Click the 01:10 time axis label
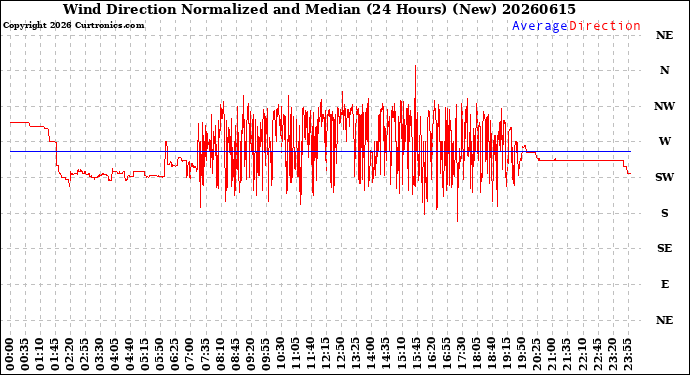The image size is (690, 375). click(x=40, y=355)
